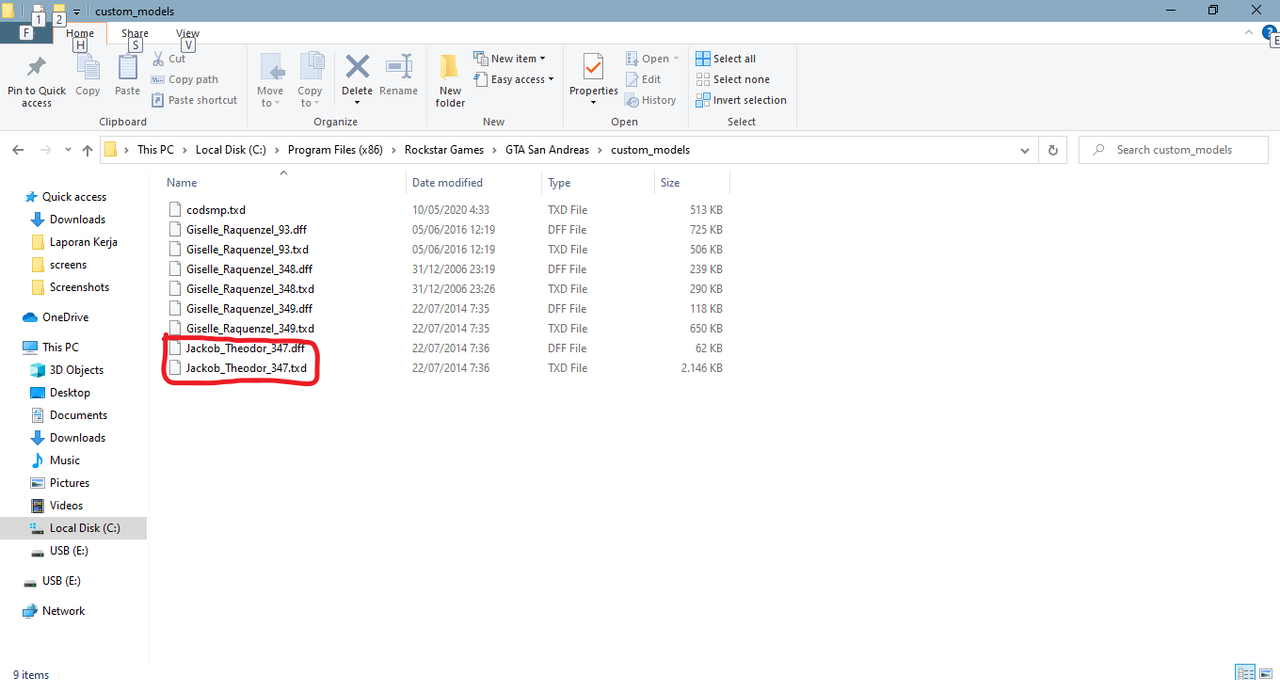Open Quick access in sidebar
The image size is (1280, 680).
(74, 197)
